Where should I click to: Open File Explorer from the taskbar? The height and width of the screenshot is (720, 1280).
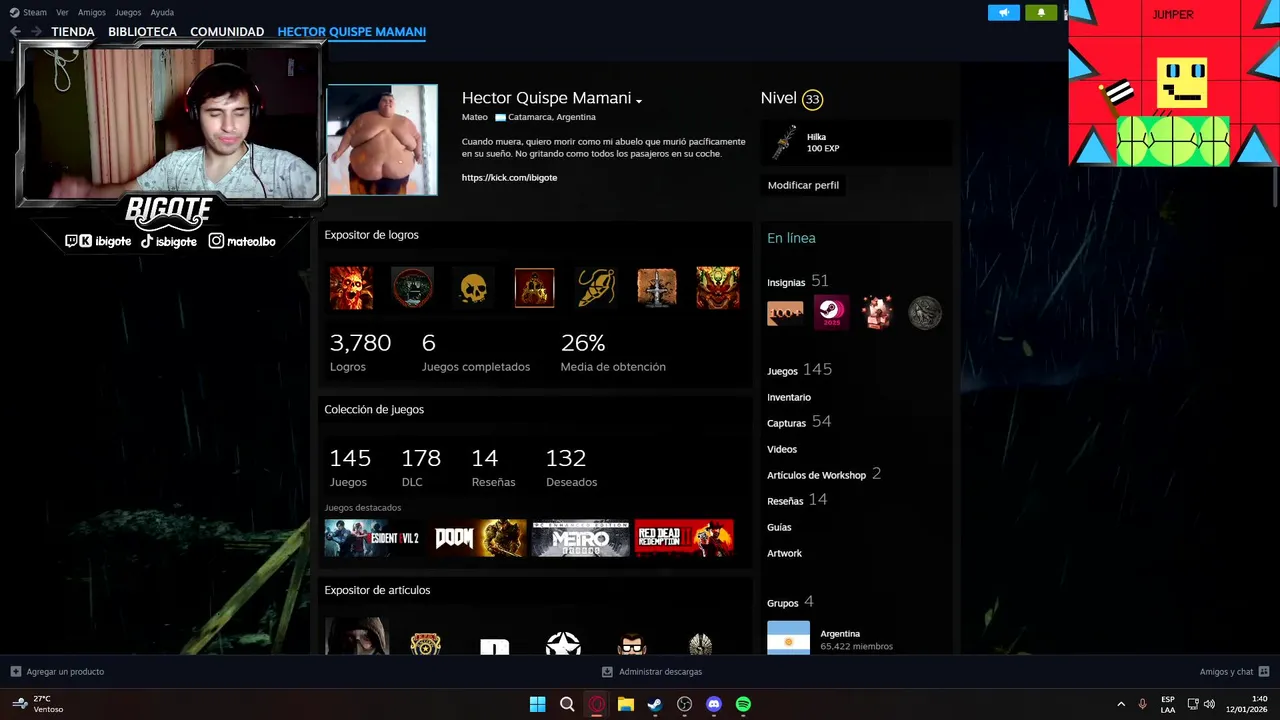pyautogui.click(x=626, y=704)
